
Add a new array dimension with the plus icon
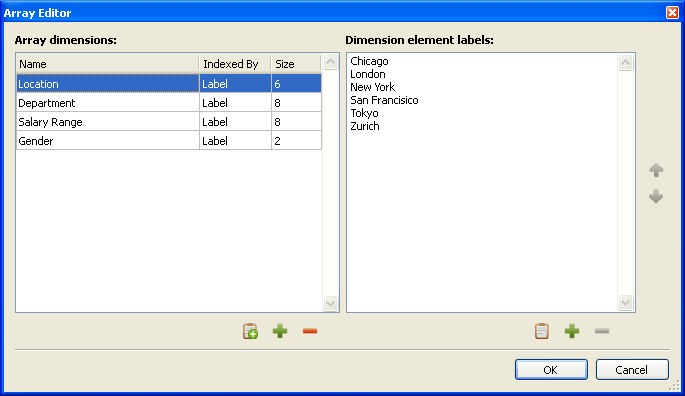click(x=280, y=331)
